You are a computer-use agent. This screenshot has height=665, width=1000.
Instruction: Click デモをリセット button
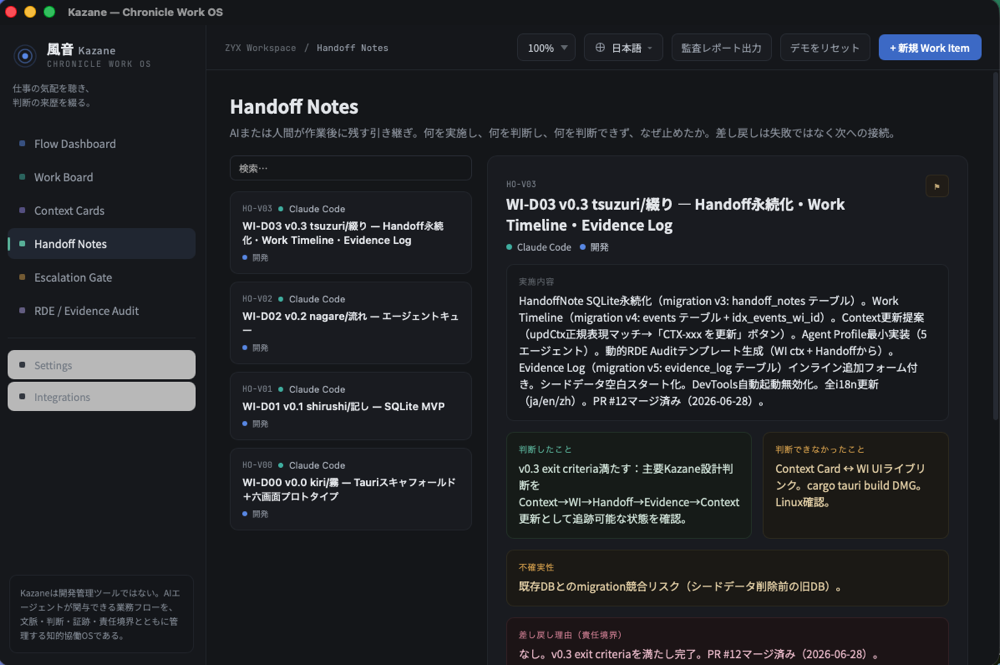[825, 48]
